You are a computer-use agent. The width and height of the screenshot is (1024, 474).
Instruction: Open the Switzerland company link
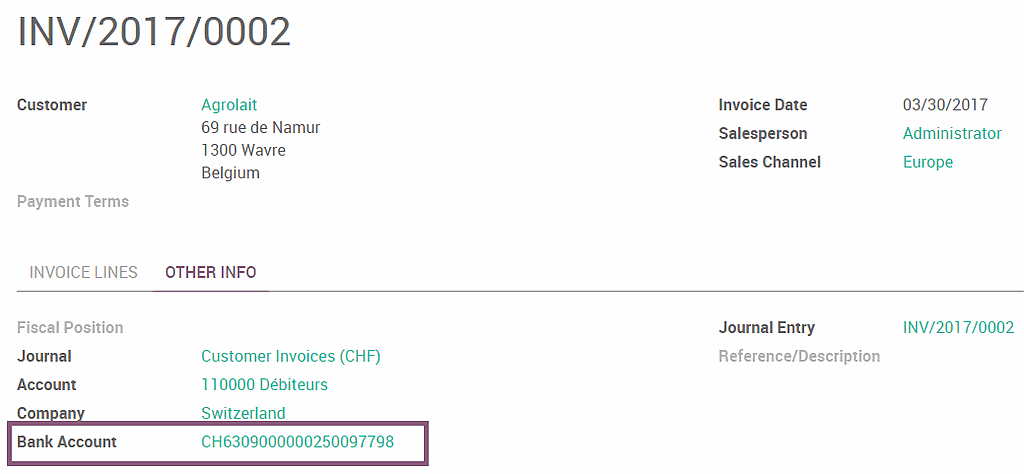(x=243, y=413)
